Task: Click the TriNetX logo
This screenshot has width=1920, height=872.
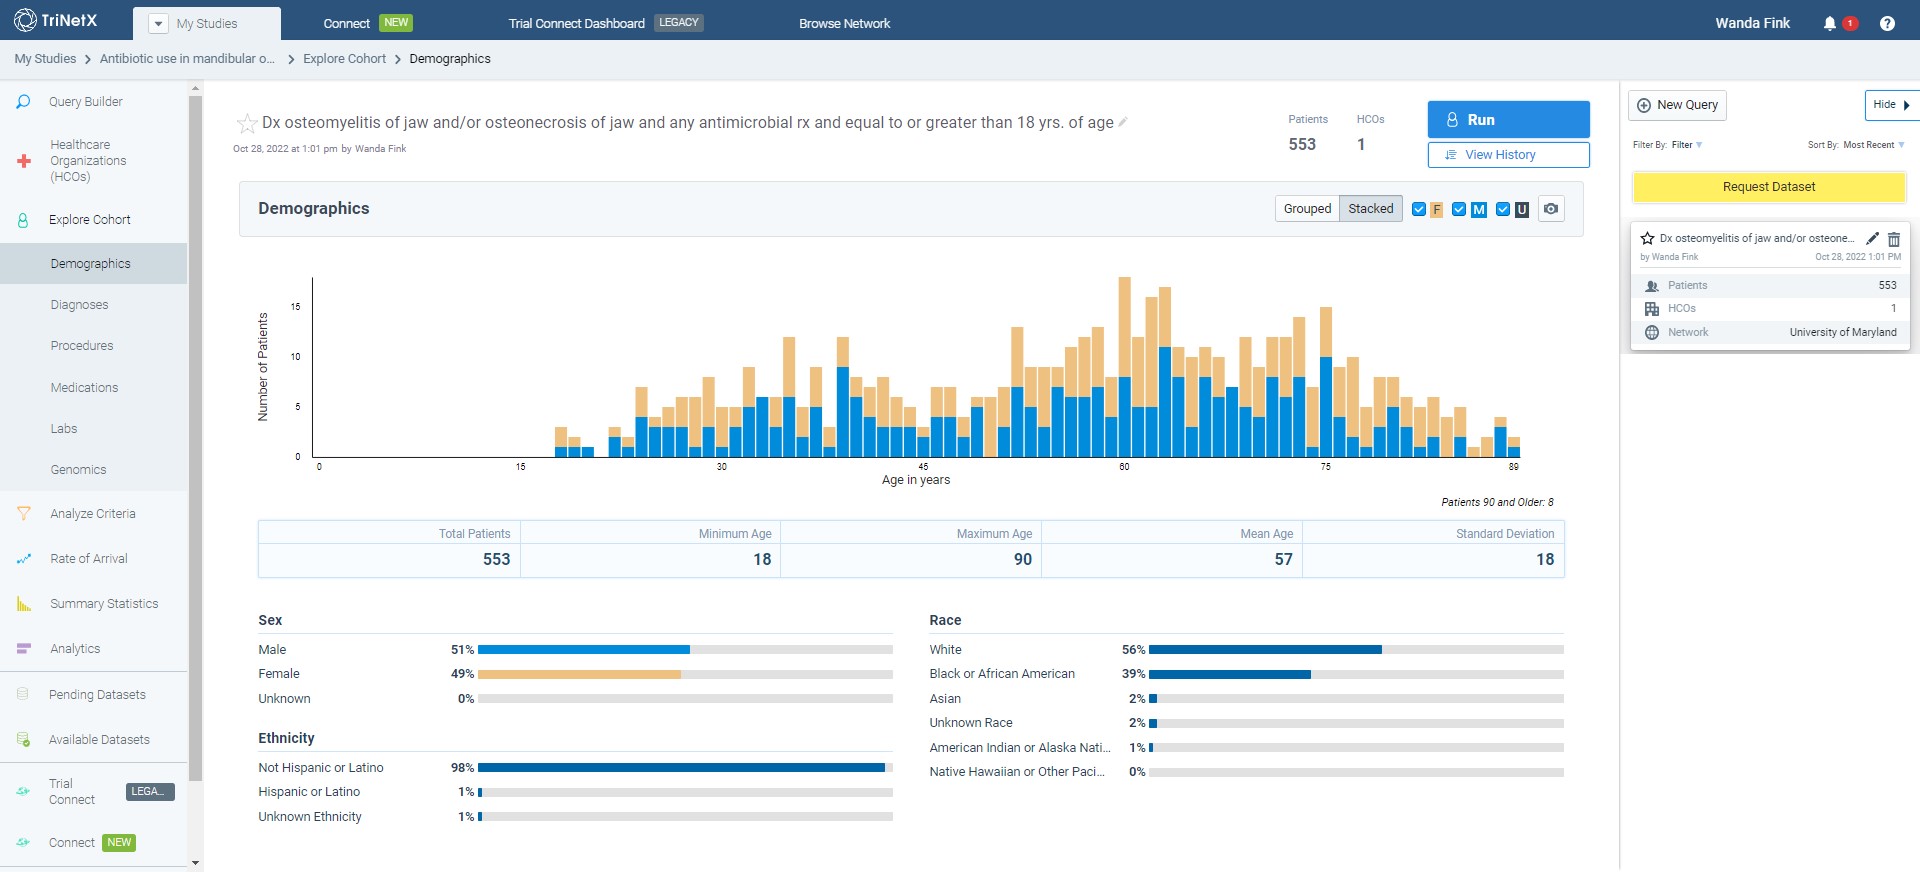Action: [x=56, y=21]
